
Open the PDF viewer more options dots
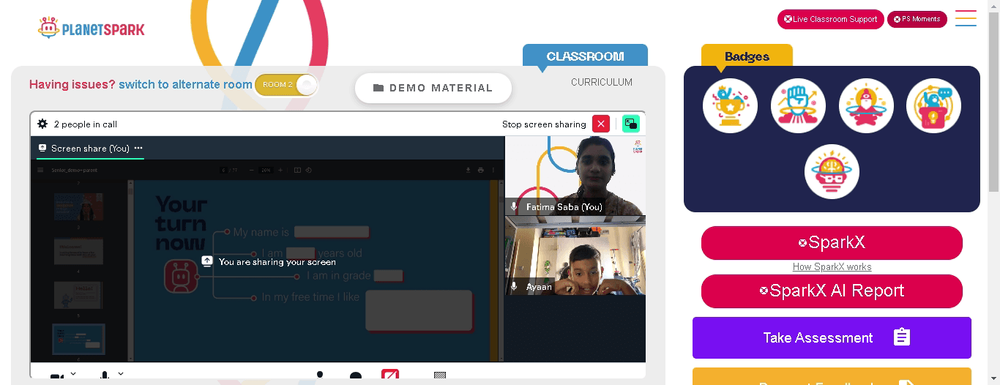pyautogui.click(x=493, y=170)
